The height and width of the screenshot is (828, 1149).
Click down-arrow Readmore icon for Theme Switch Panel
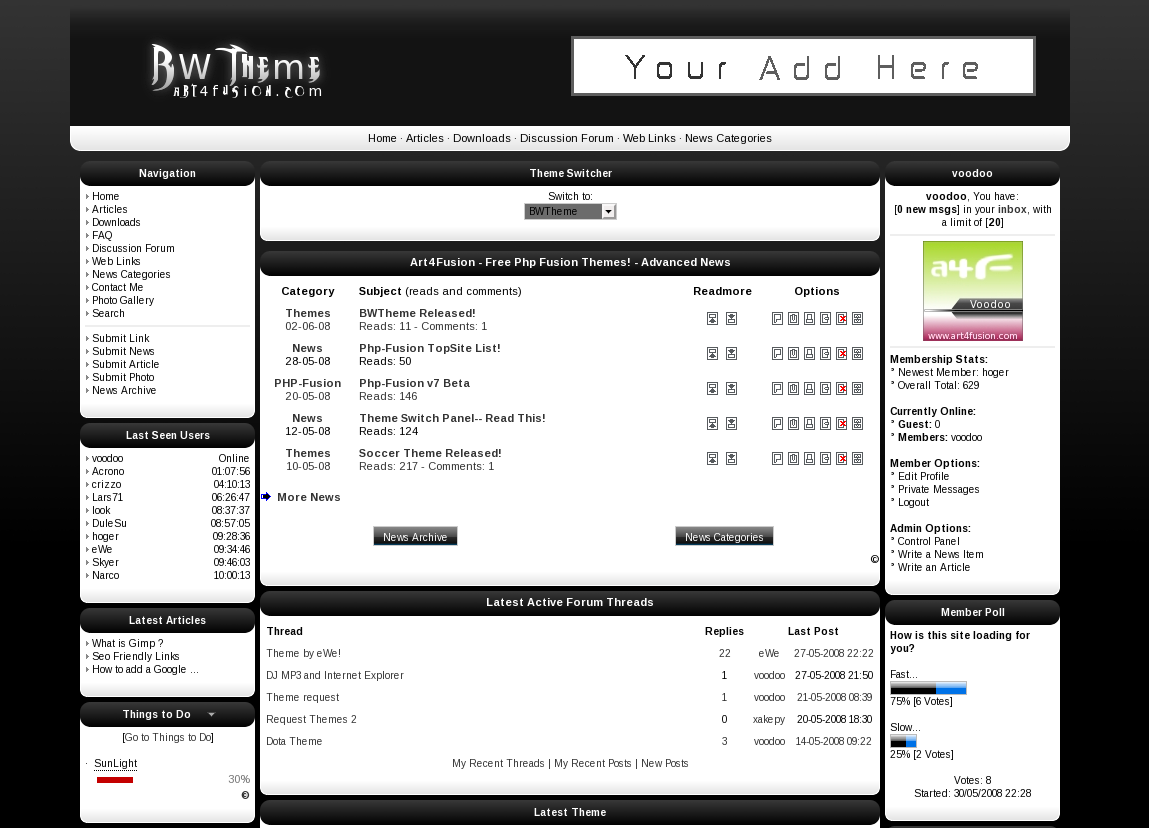[731, 424]
